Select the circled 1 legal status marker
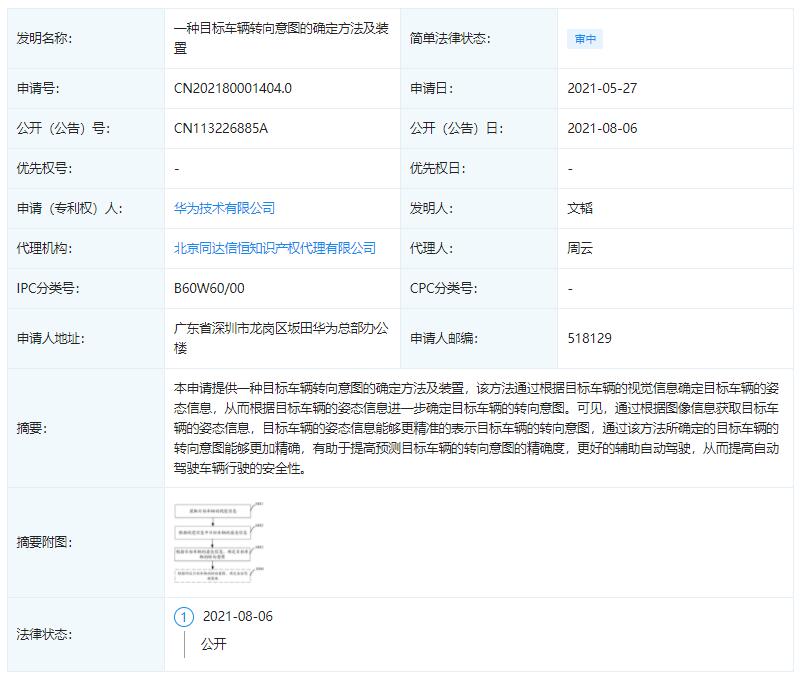This screenshot has width=800, height=679. pos(182,617)
